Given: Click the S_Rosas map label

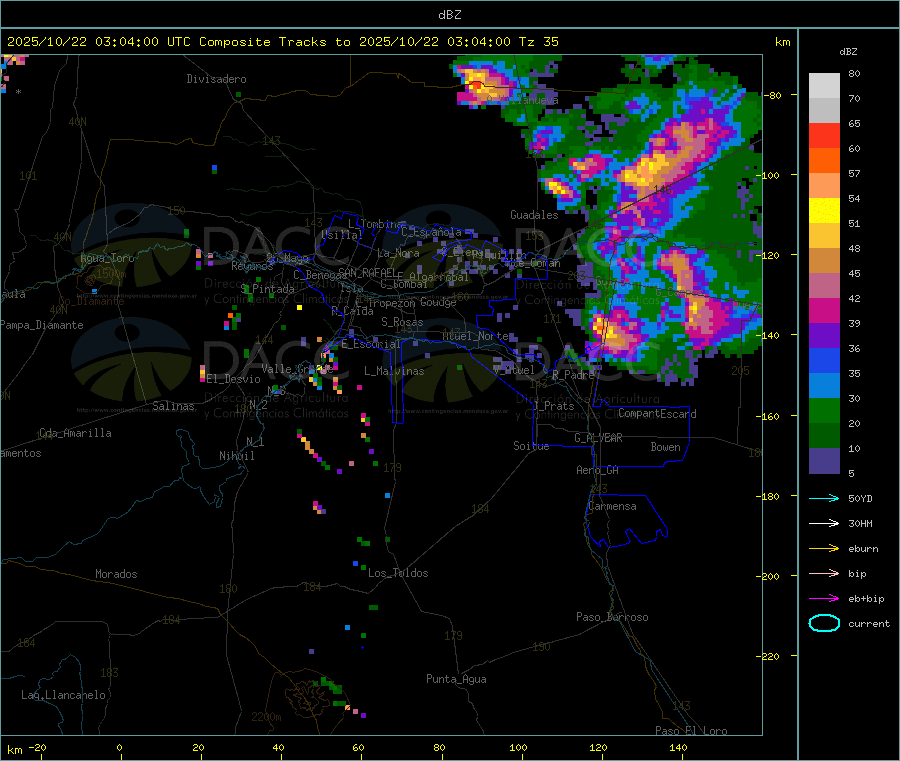Looking at the screenshot, I should (402, 323).
